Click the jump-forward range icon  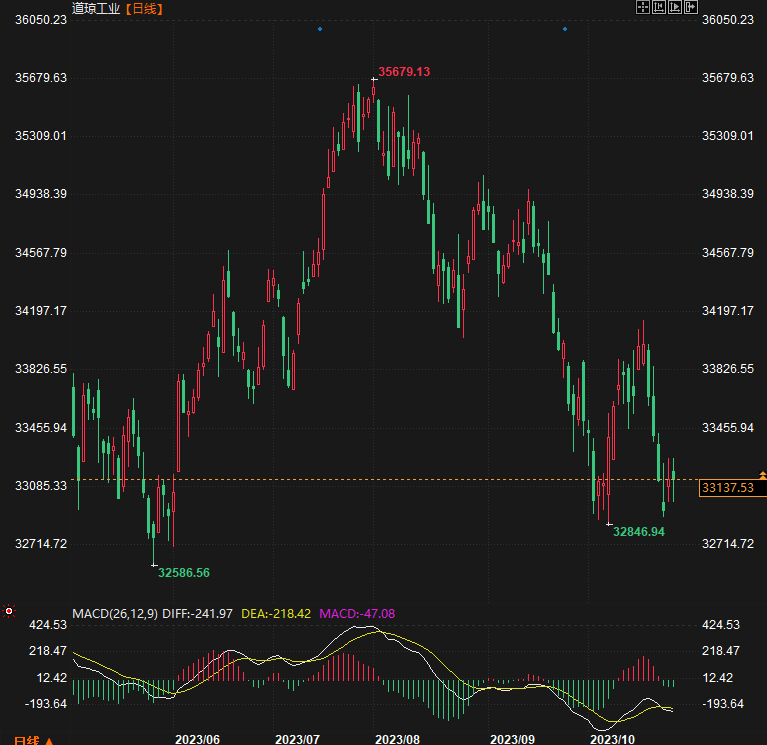[x=674, y=7]
